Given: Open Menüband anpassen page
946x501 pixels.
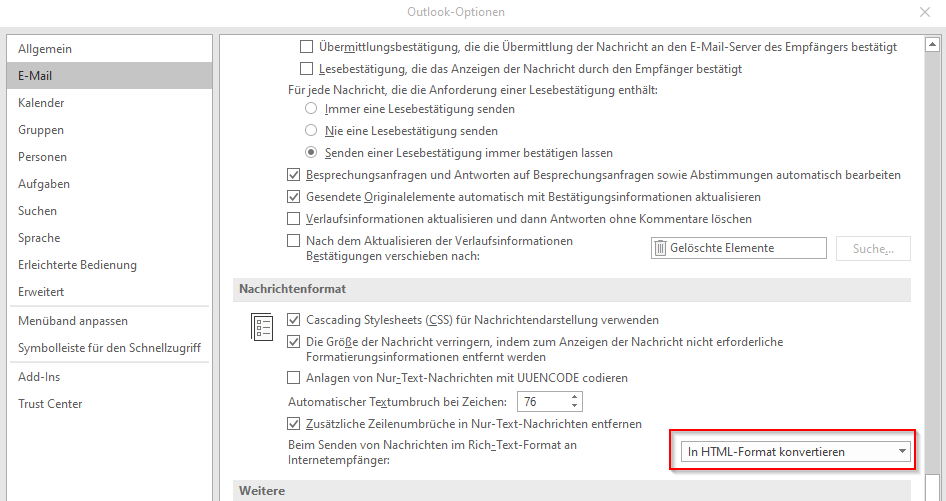Looking at the screenshot, I should pos(109,321).
